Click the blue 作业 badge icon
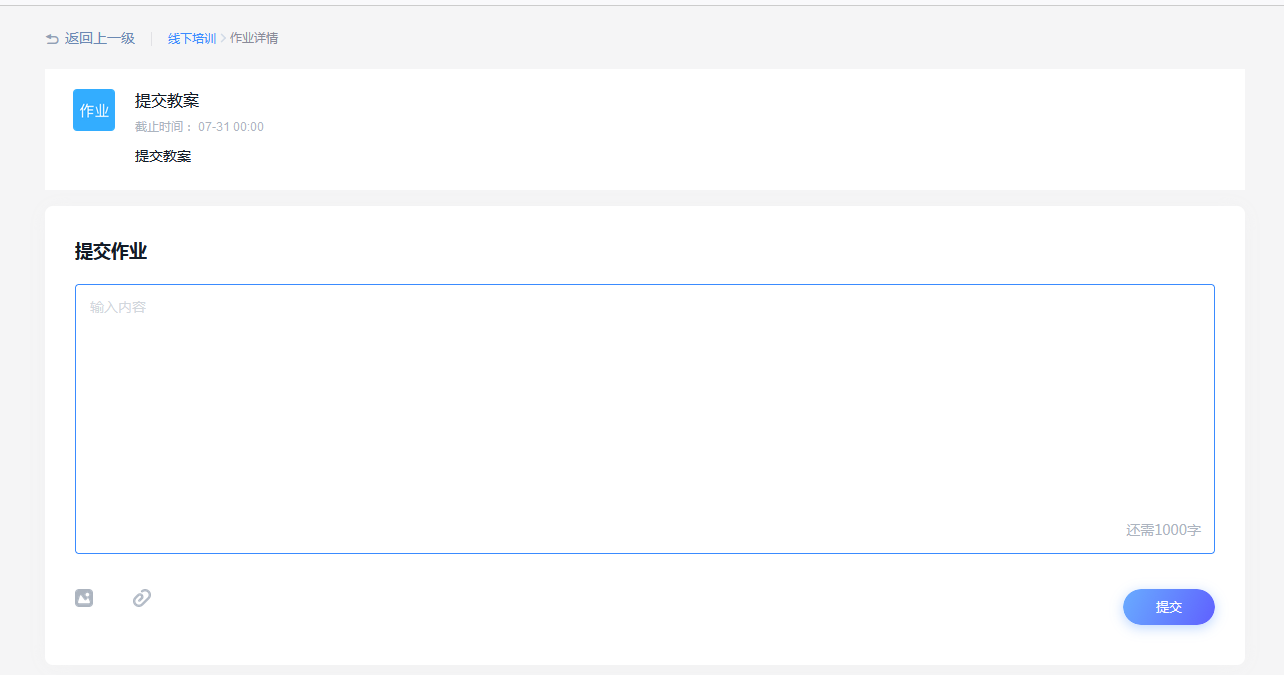The width and height of the screenshot is (1284, 675). pos(94,110)
